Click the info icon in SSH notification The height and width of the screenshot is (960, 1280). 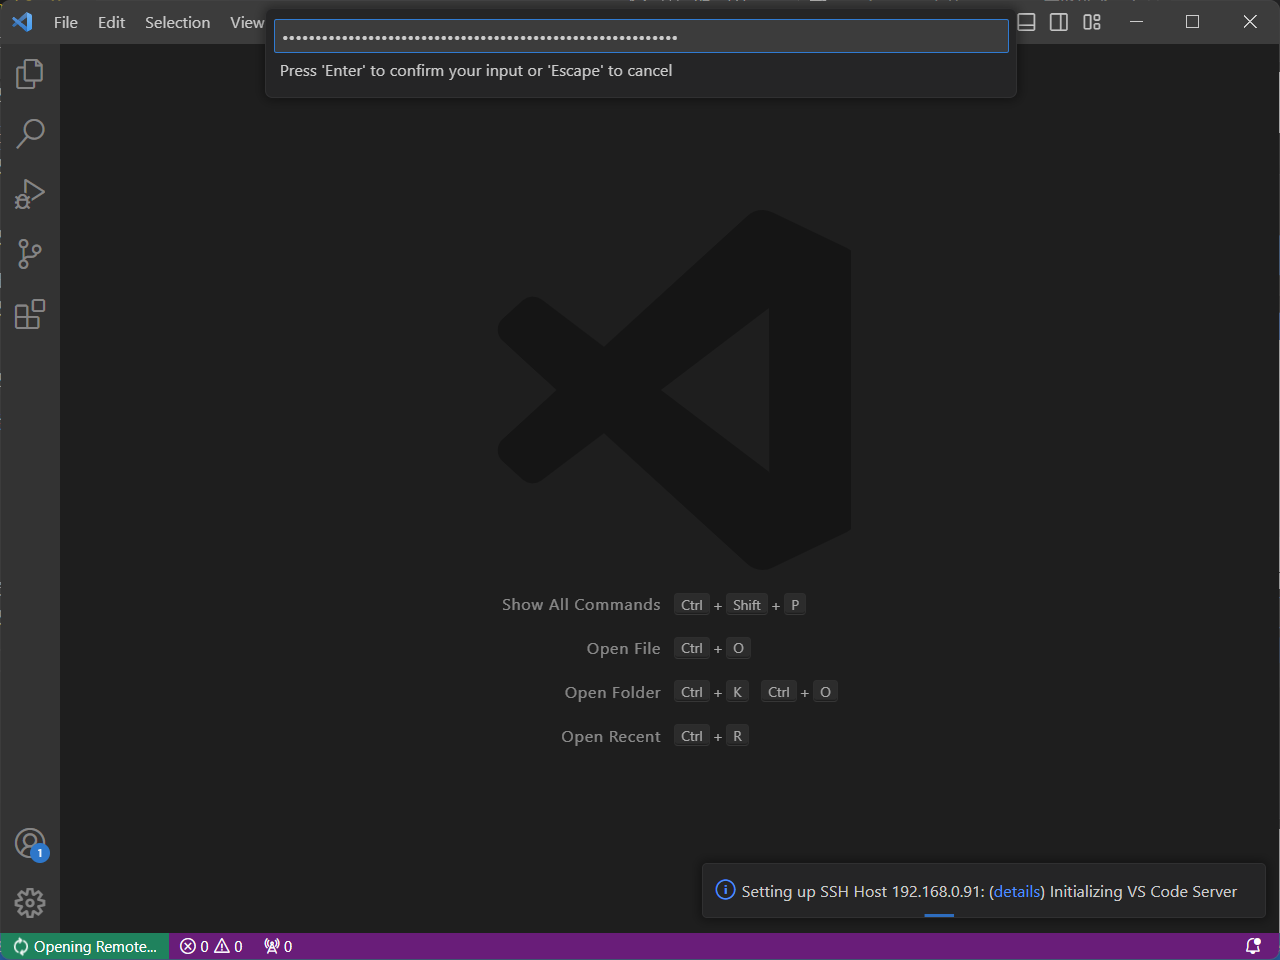point(726,890)
